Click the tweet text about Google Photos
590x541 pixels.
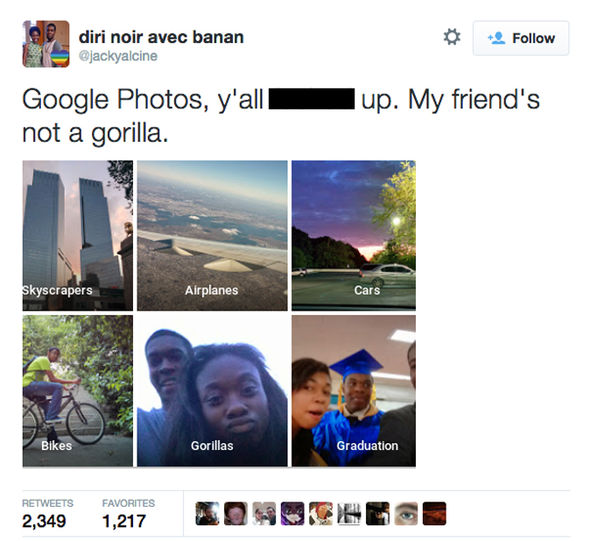(281, 115)
